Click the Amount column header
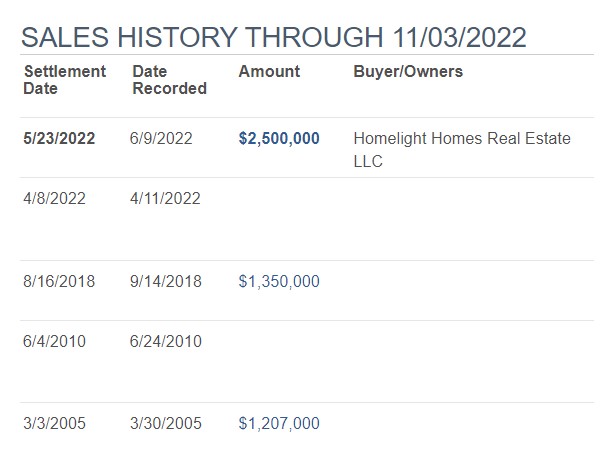Image resolution: width=603 pixels, height=461 pixels. point(269,72)
